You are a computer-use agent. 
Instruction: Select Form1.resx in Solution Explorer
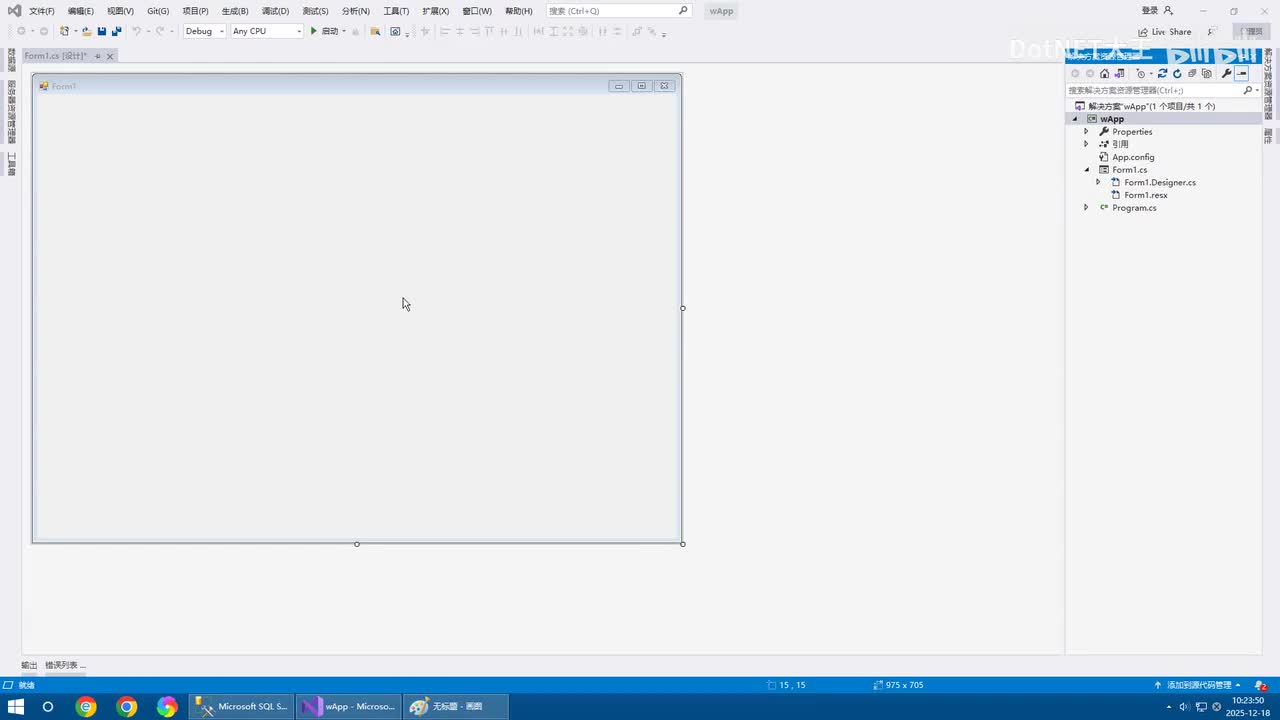click(1146, 195)
